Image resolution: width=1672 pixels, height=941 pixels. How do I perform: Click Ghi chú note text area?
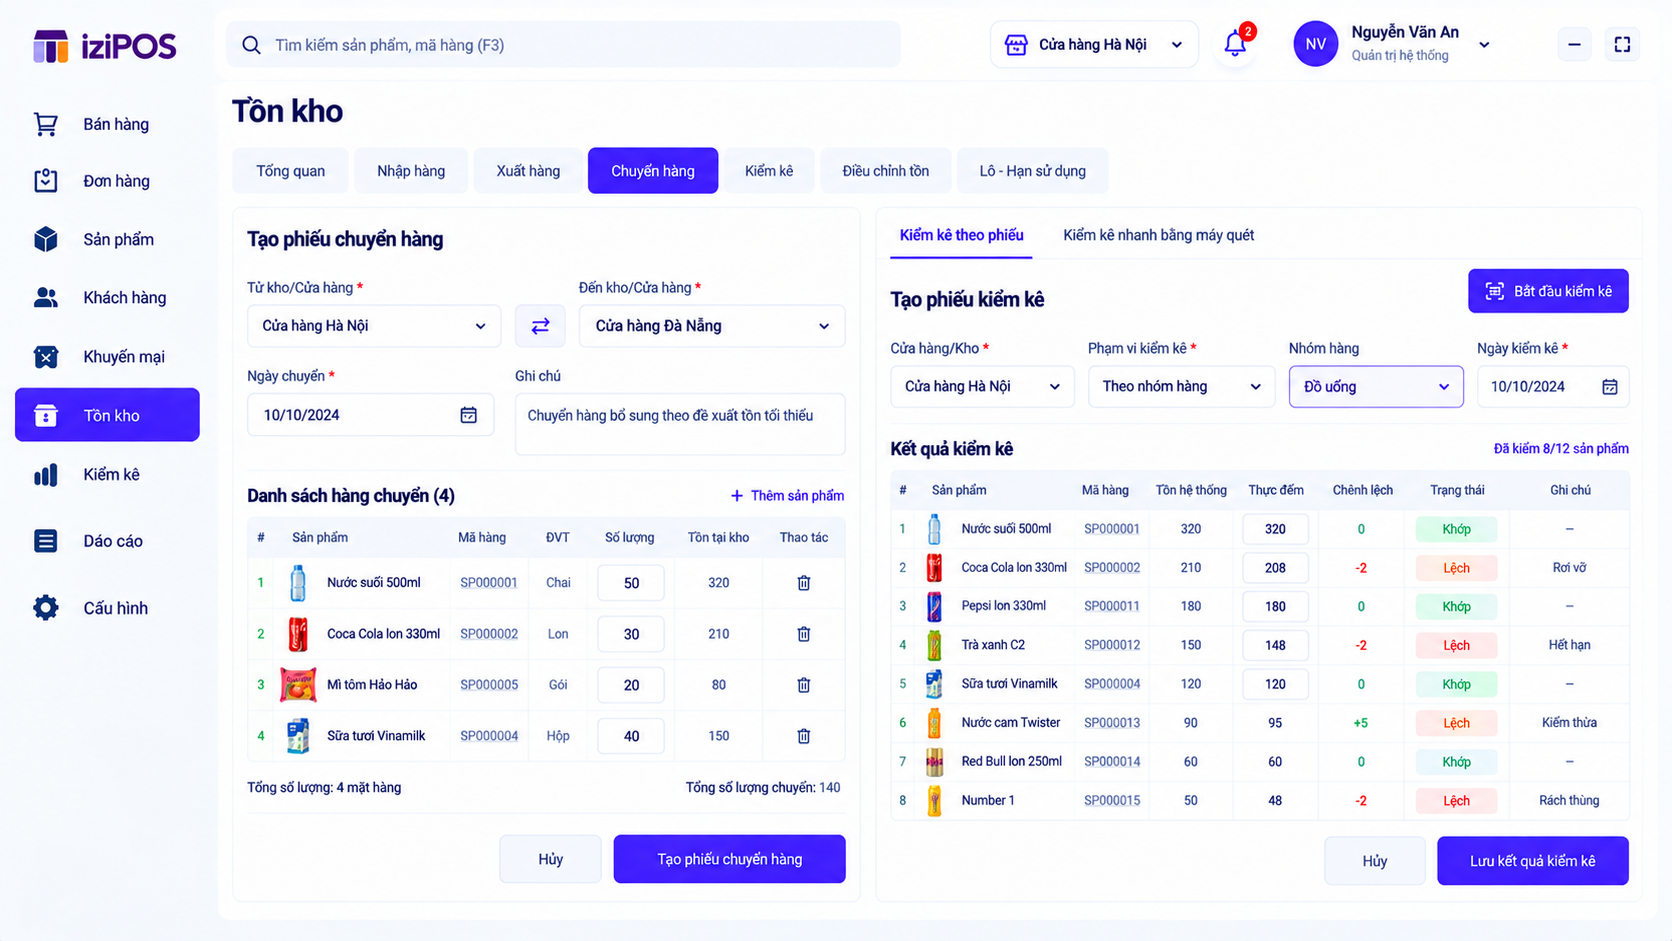click(680, 425)
